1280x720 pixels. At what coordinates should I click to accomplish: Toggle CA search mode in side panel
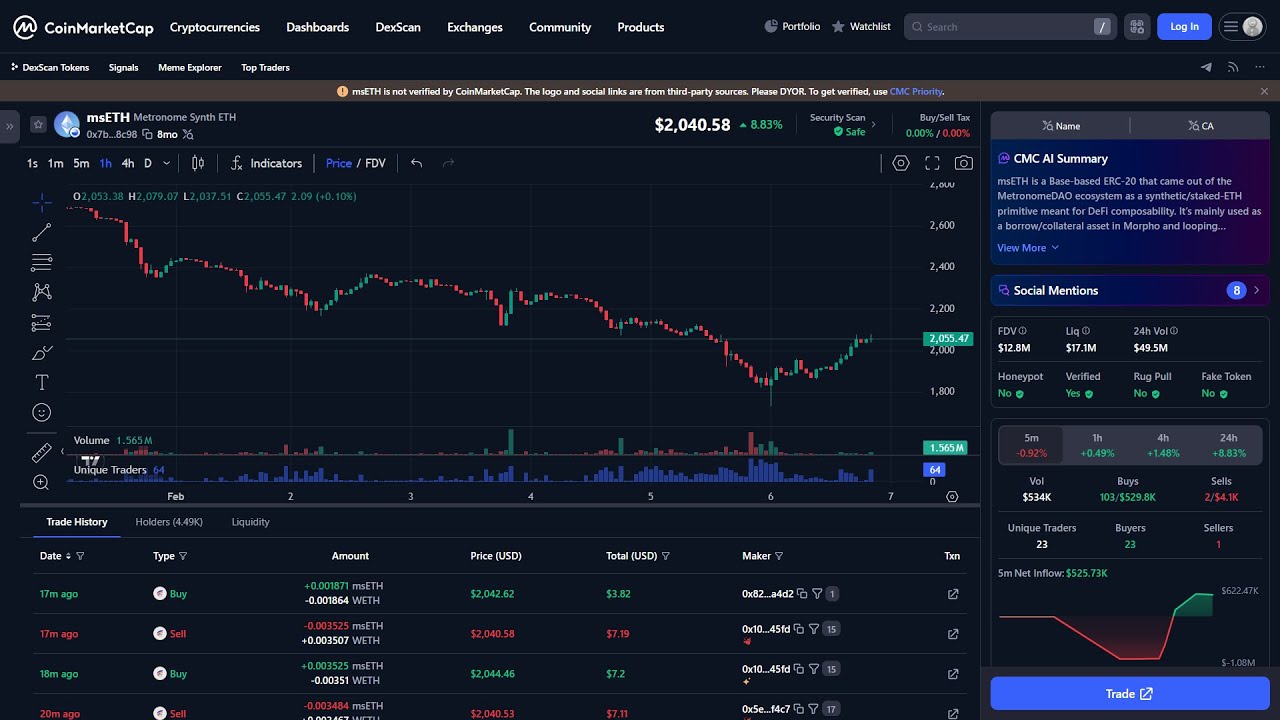coord(1200,126)
